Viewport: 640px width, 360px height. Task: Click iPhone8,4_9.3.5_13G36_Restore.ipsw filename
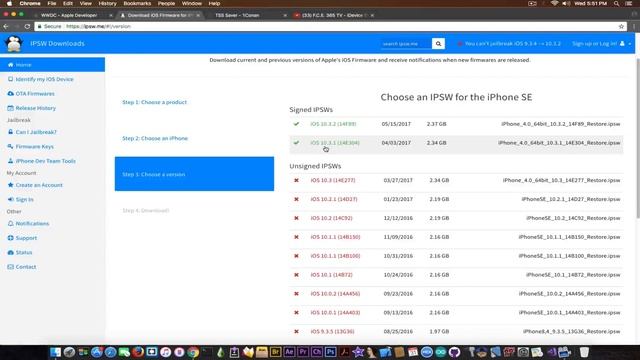tap(571, 331)
